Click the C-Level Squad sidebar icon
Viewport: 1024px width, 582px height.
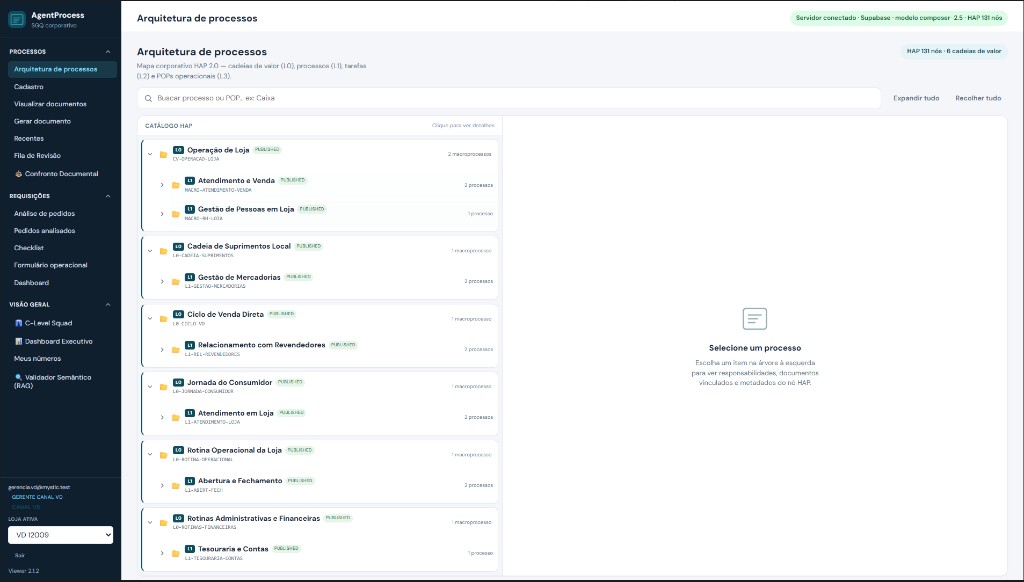[19, 323]
